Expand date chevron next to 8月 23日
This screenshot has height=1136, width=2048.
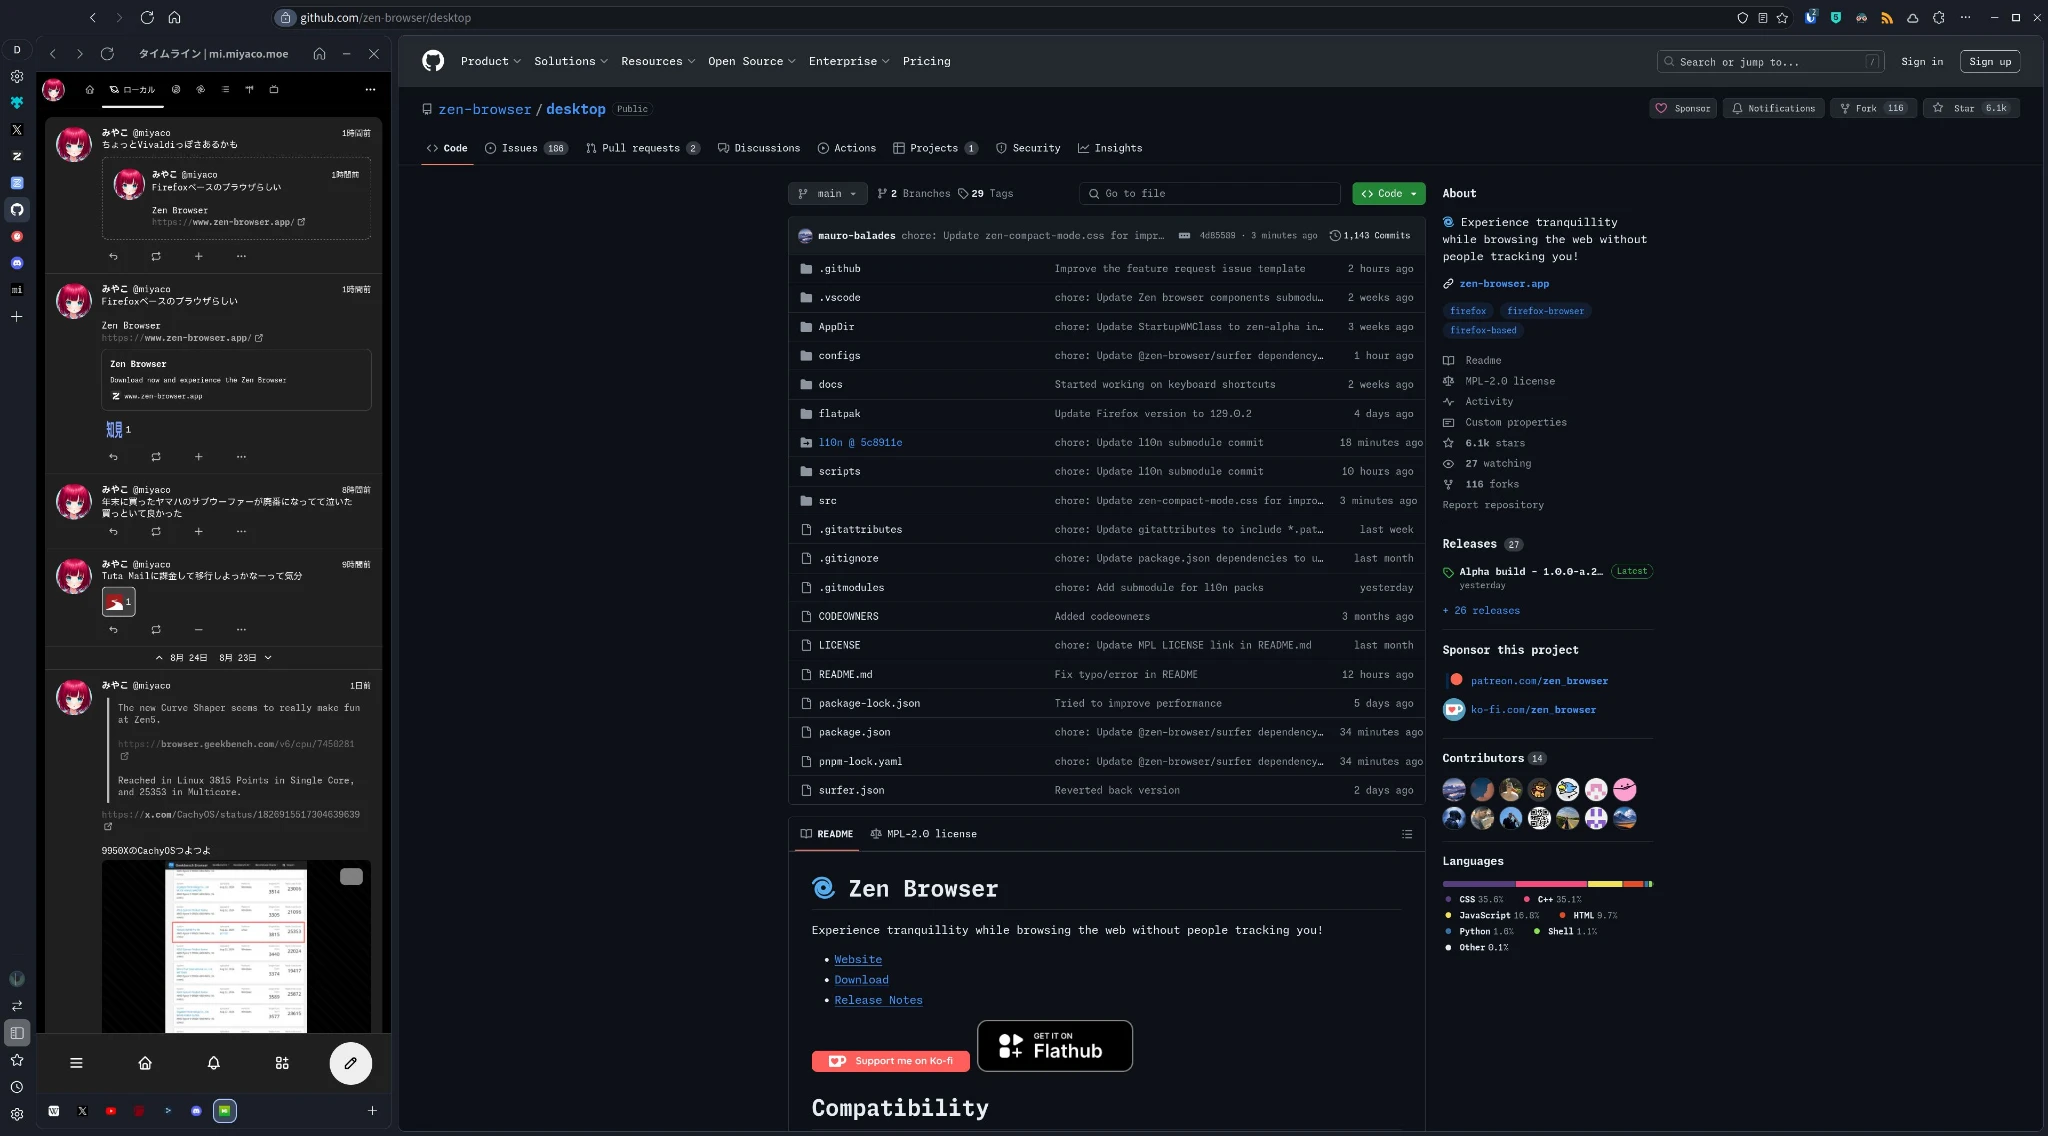tap(268, 658)
